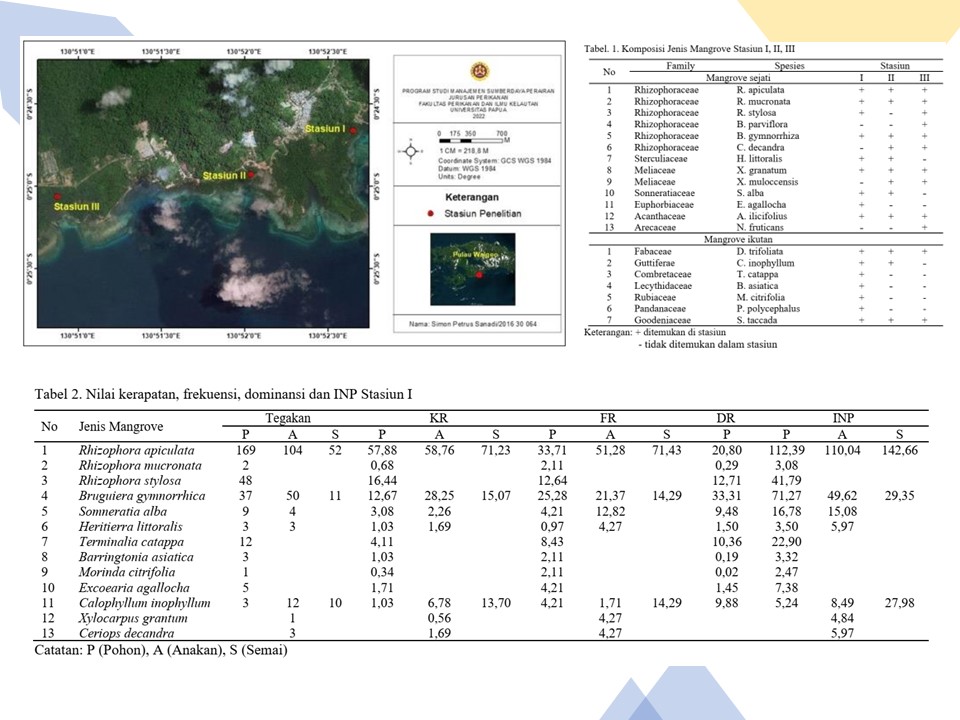Select the "Mangrove sejati" section heading

pyautogui.click(x=738, y=78)
